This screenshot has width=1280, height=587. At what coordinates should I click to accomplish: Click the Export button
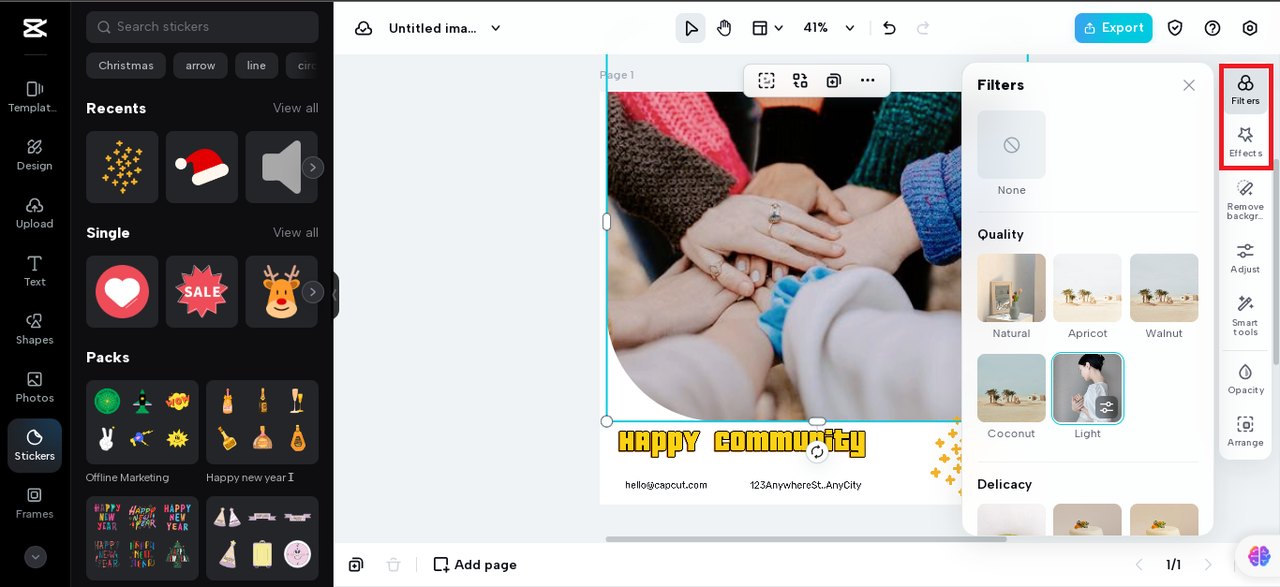tap(1113, 28)
